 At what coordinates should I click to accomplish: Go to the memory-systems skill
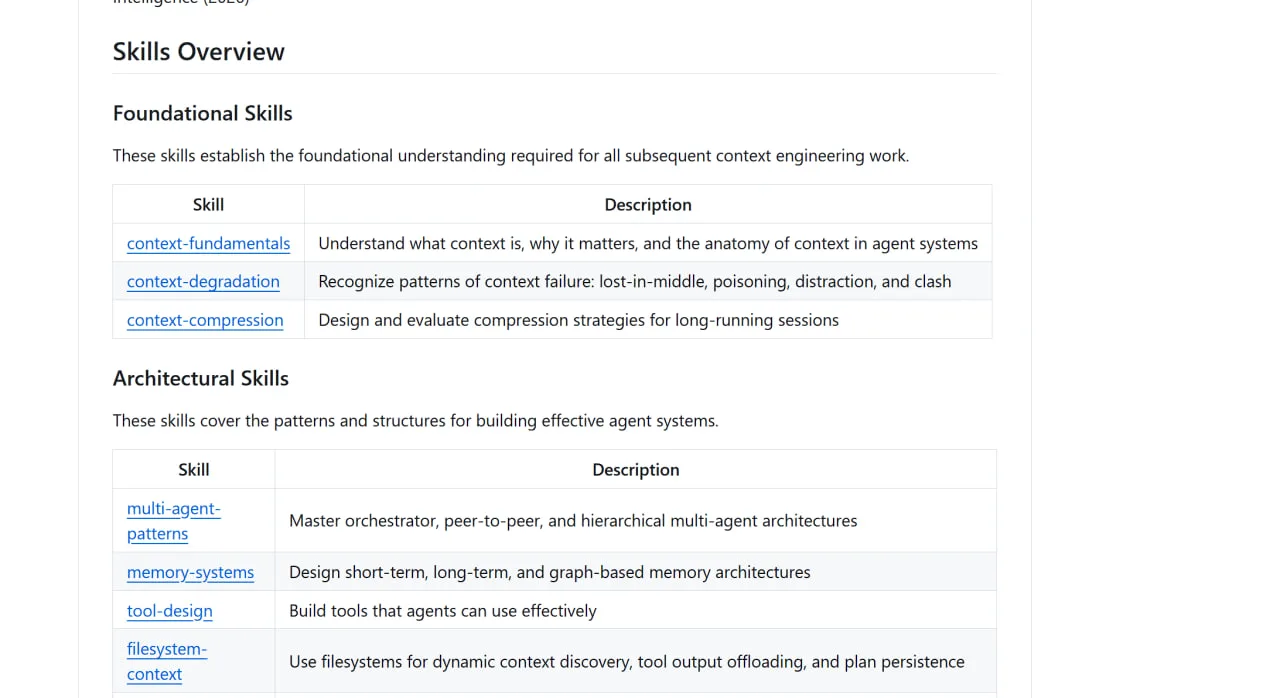[x=190, y=572]
